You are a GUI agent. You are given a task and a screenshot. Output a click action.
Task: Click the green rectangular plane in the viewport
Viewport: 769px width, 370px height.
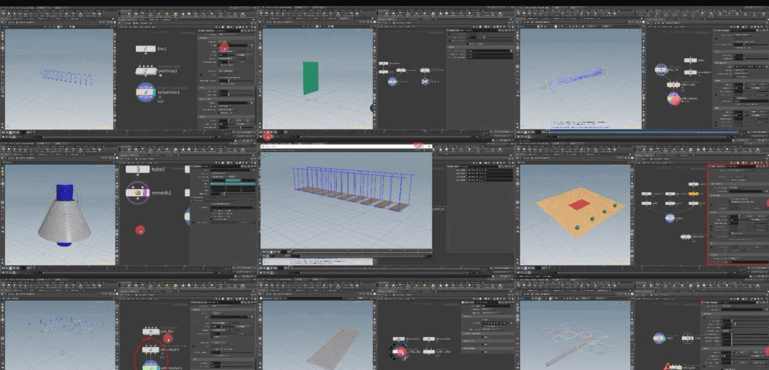coord(310,78)
